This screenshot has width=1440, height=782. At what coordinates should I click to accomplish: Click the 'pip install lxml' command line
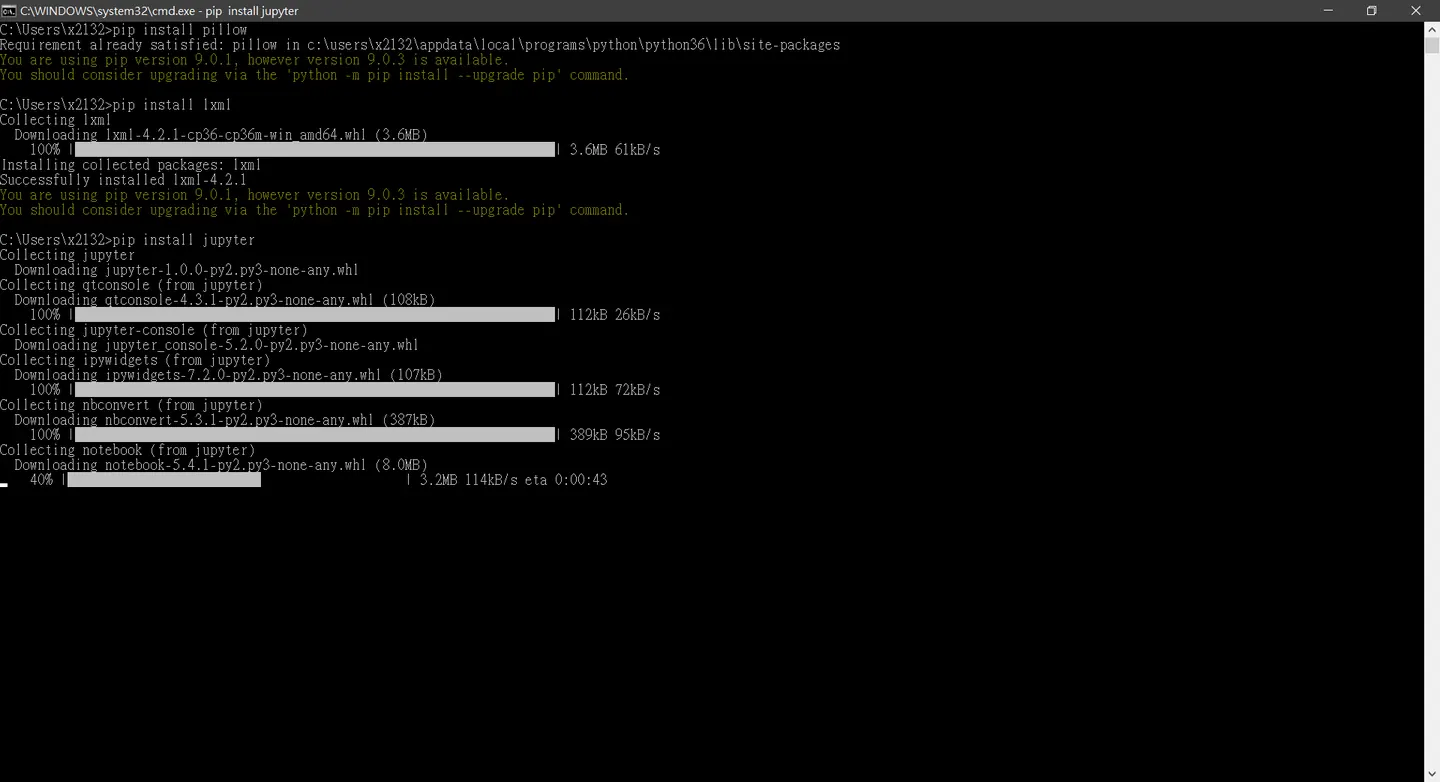point(116,105)
